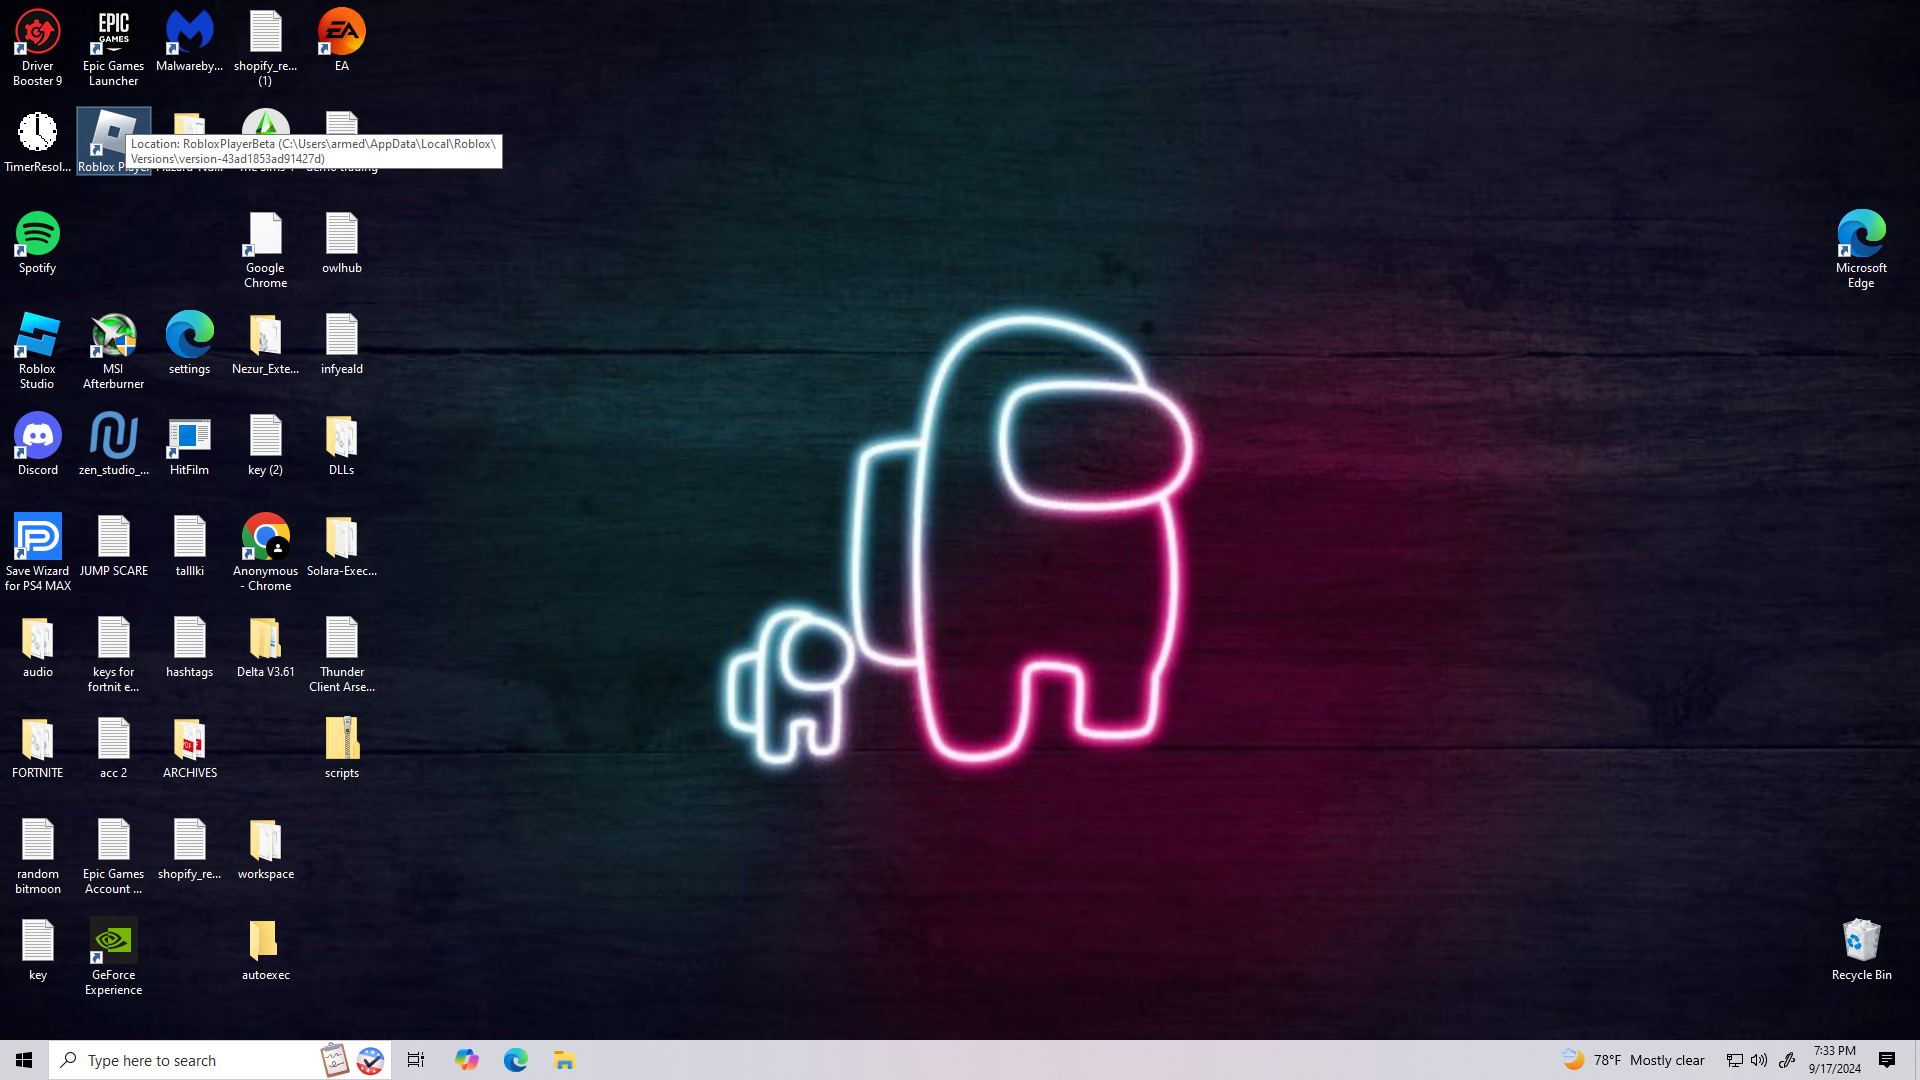The image size is (1920, 1080).
Task: Open the notification center icon
Action: point(1887,1060)
